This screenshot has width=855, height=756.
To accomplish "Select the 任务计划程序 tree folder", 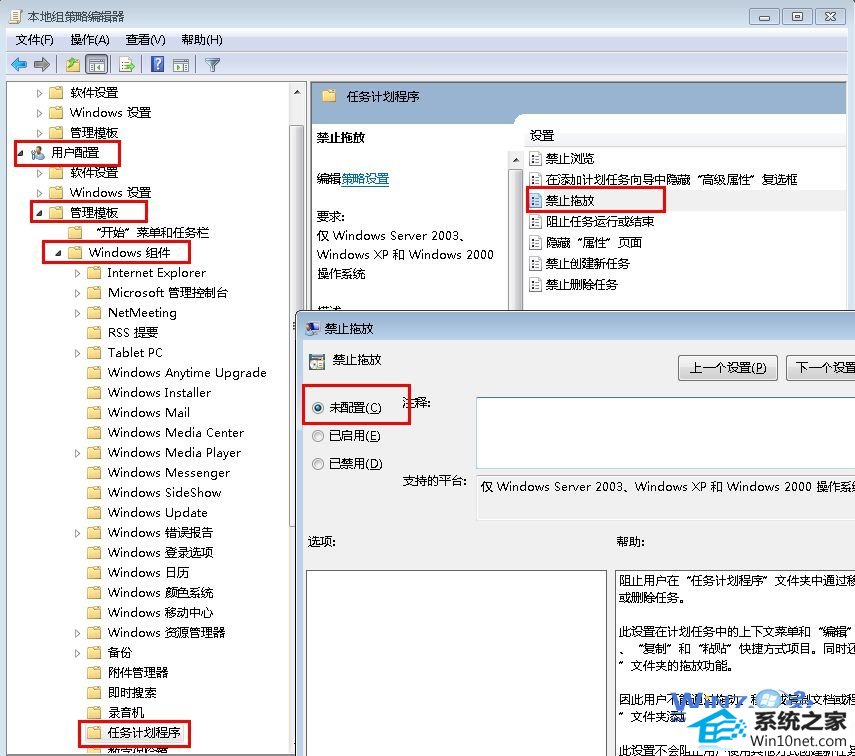I will pos(144,733).
